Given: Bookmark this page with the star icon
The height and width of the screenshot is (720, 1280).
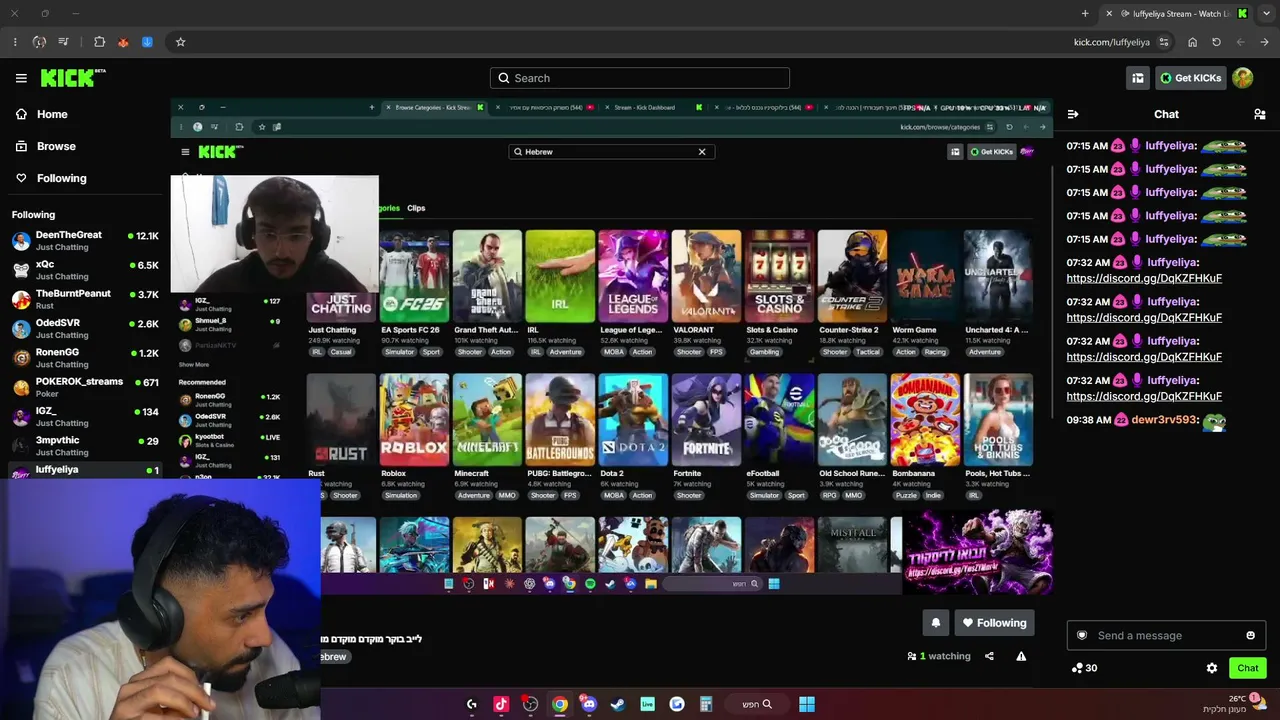Looking at the screenshot, I should pyautogui.click(x=180, y=42).
